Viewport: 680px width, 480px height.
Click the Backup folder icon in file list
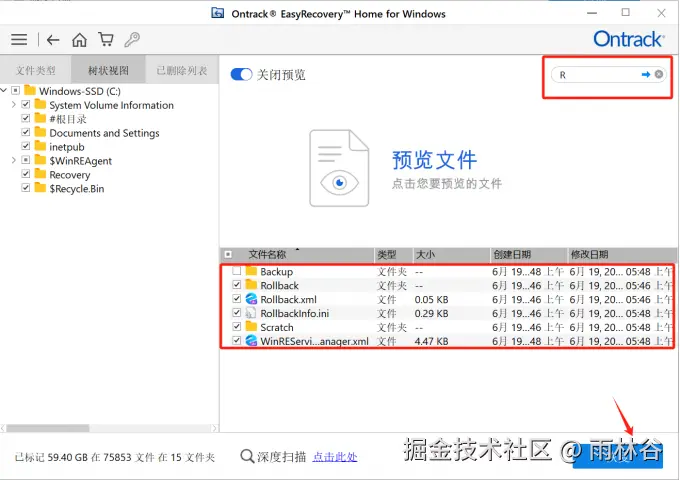[251, 271]
